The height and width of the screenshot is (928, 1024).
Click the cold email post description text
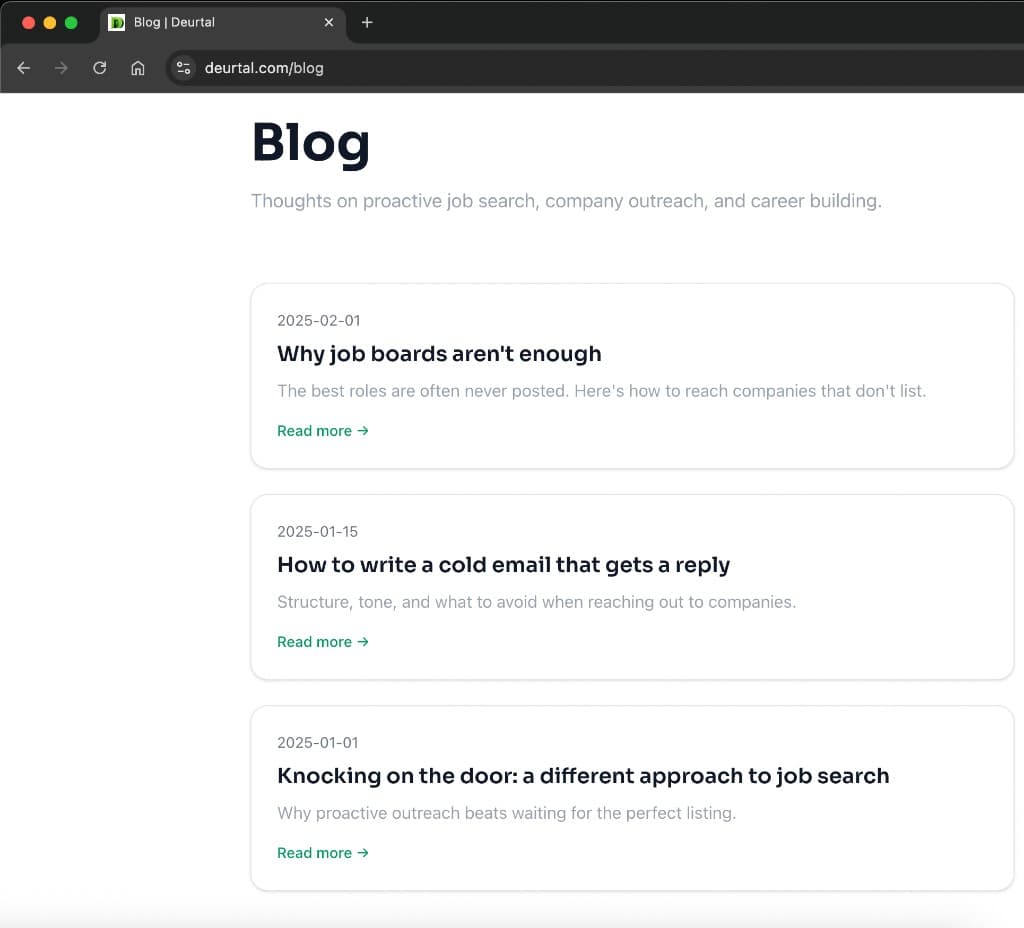[536, 602]
